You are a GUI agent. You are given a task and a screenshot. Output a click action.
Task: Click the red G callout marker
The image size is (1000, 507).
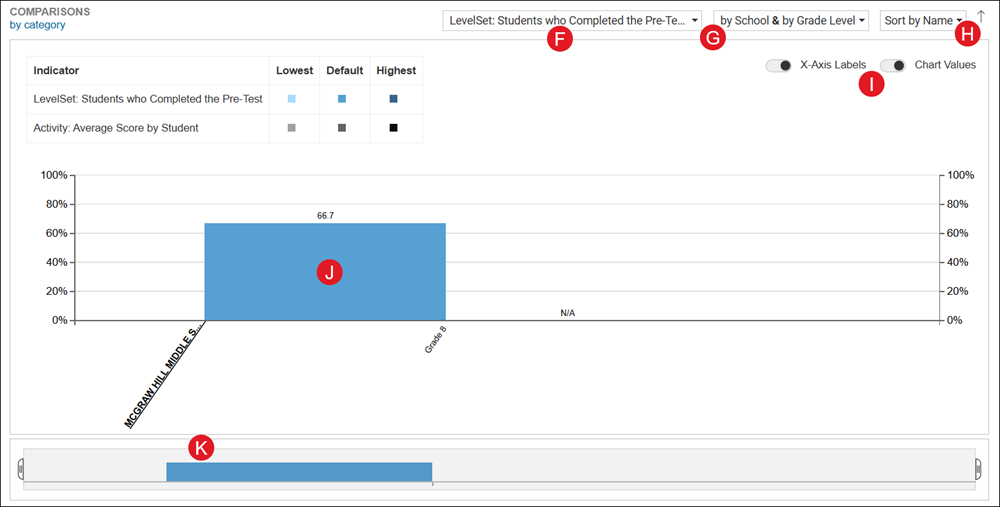coord(713,39)
